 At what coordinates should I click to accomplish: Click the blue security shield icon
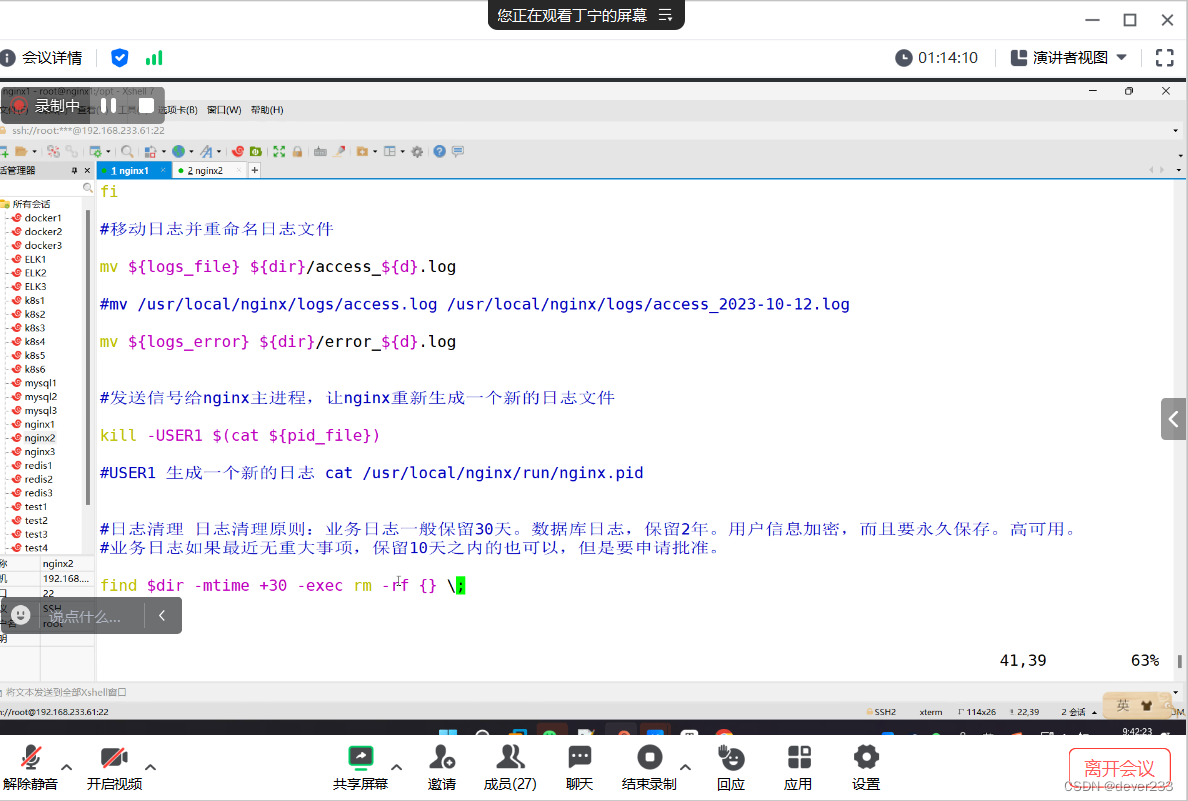point(120,58)
